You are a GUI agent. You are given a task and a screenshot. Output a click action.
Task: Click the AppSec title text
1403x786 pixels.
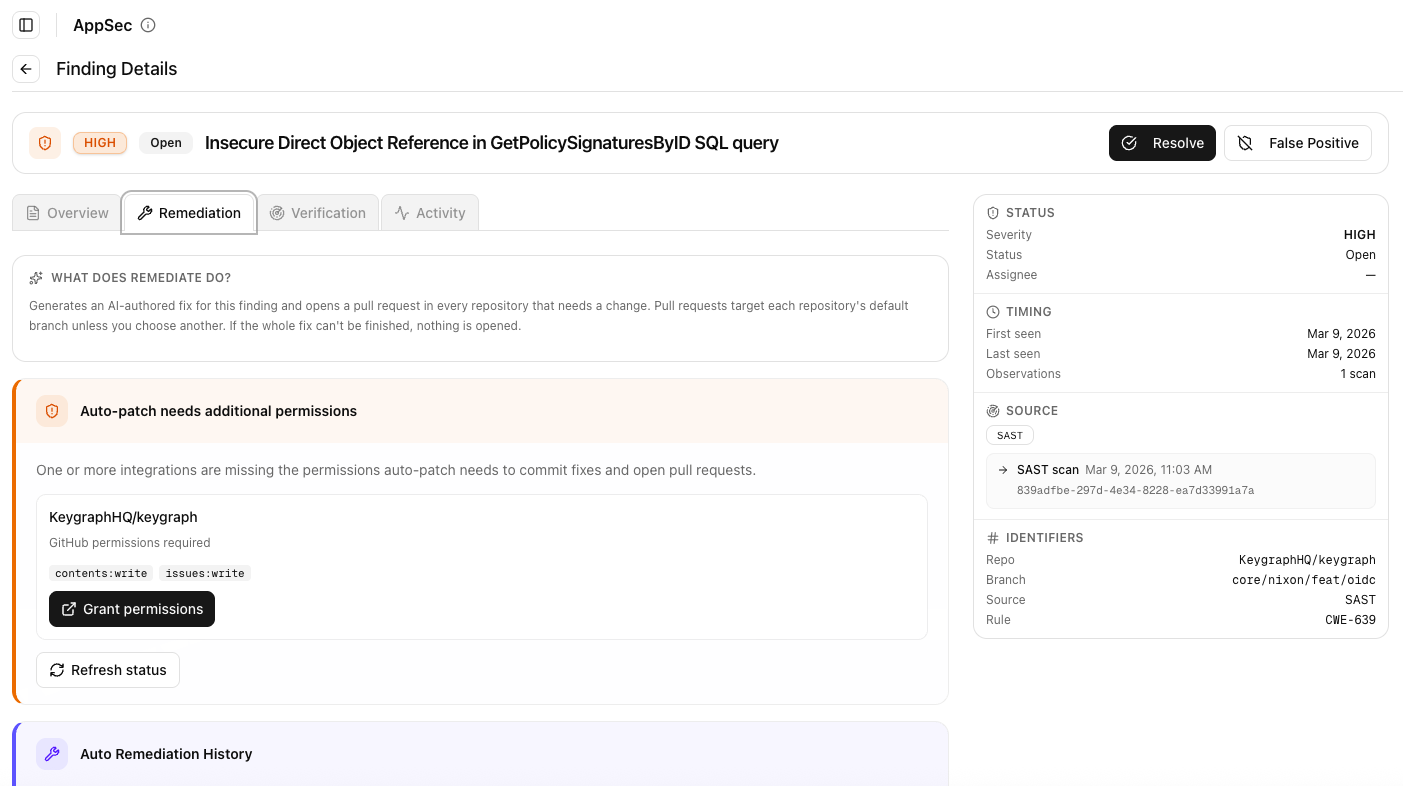[102, 25]
